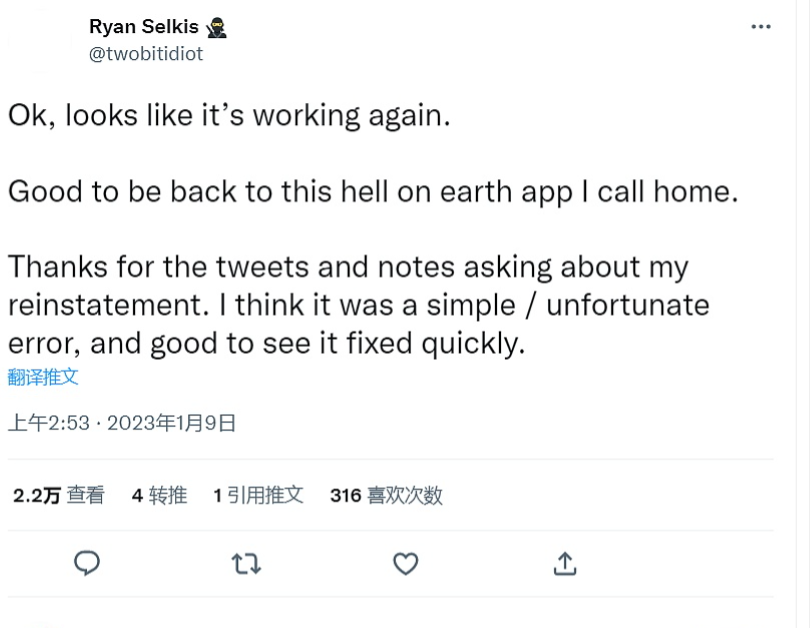The width and height of the screenshot is (810, 628).
Task: Click the share upload arrow icon
Action: coord(565,564)
